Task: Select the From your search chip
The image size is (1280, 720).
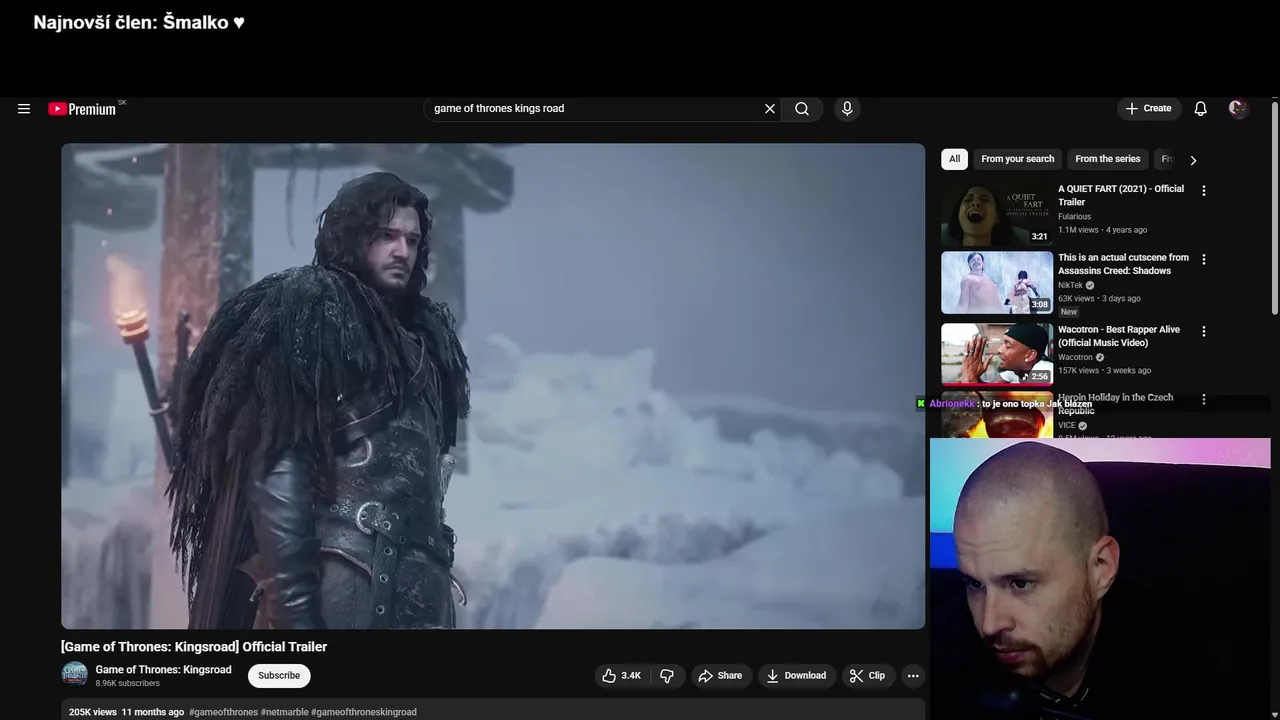Action: point(1017,159)
